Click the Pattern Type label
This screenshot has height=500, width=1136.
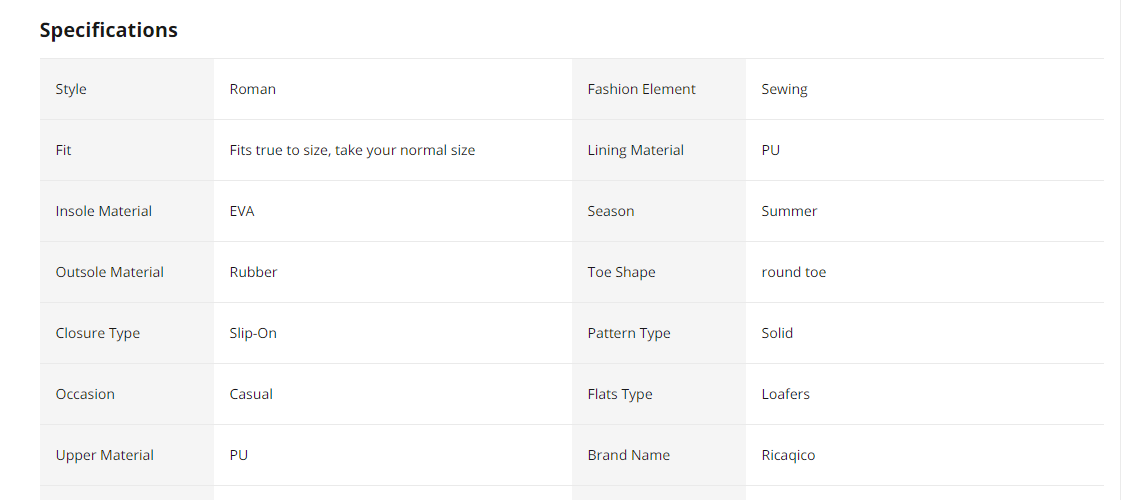[x=629, y=333]
